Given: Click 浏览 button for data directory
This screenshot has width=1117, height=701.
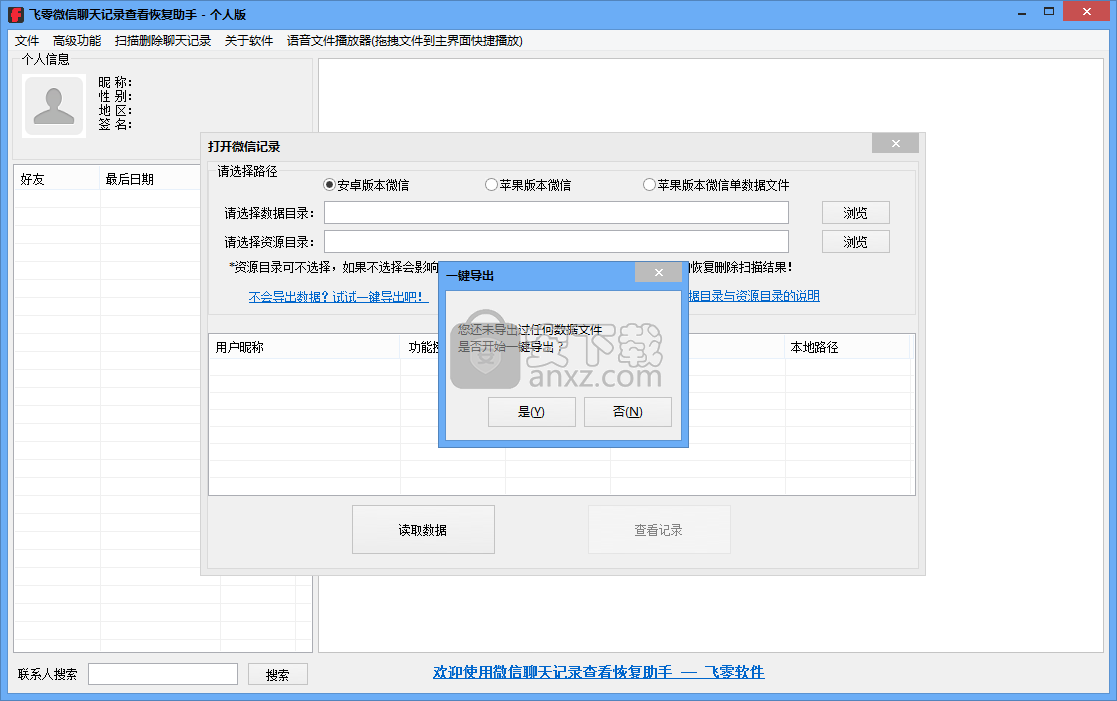Looking at the screenshot, I should click(x=856, y=212).
